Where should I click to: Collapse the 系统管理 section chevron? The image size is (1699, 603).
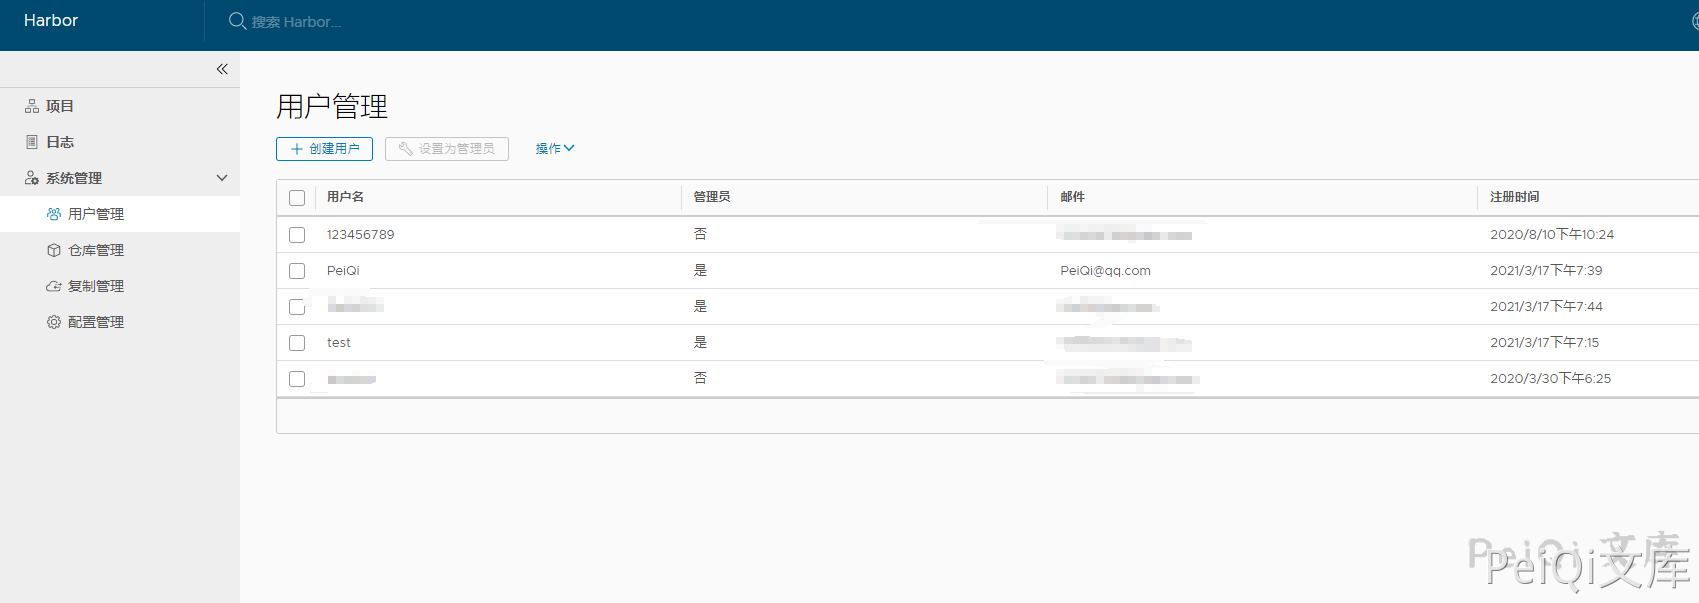click(222, 178)
